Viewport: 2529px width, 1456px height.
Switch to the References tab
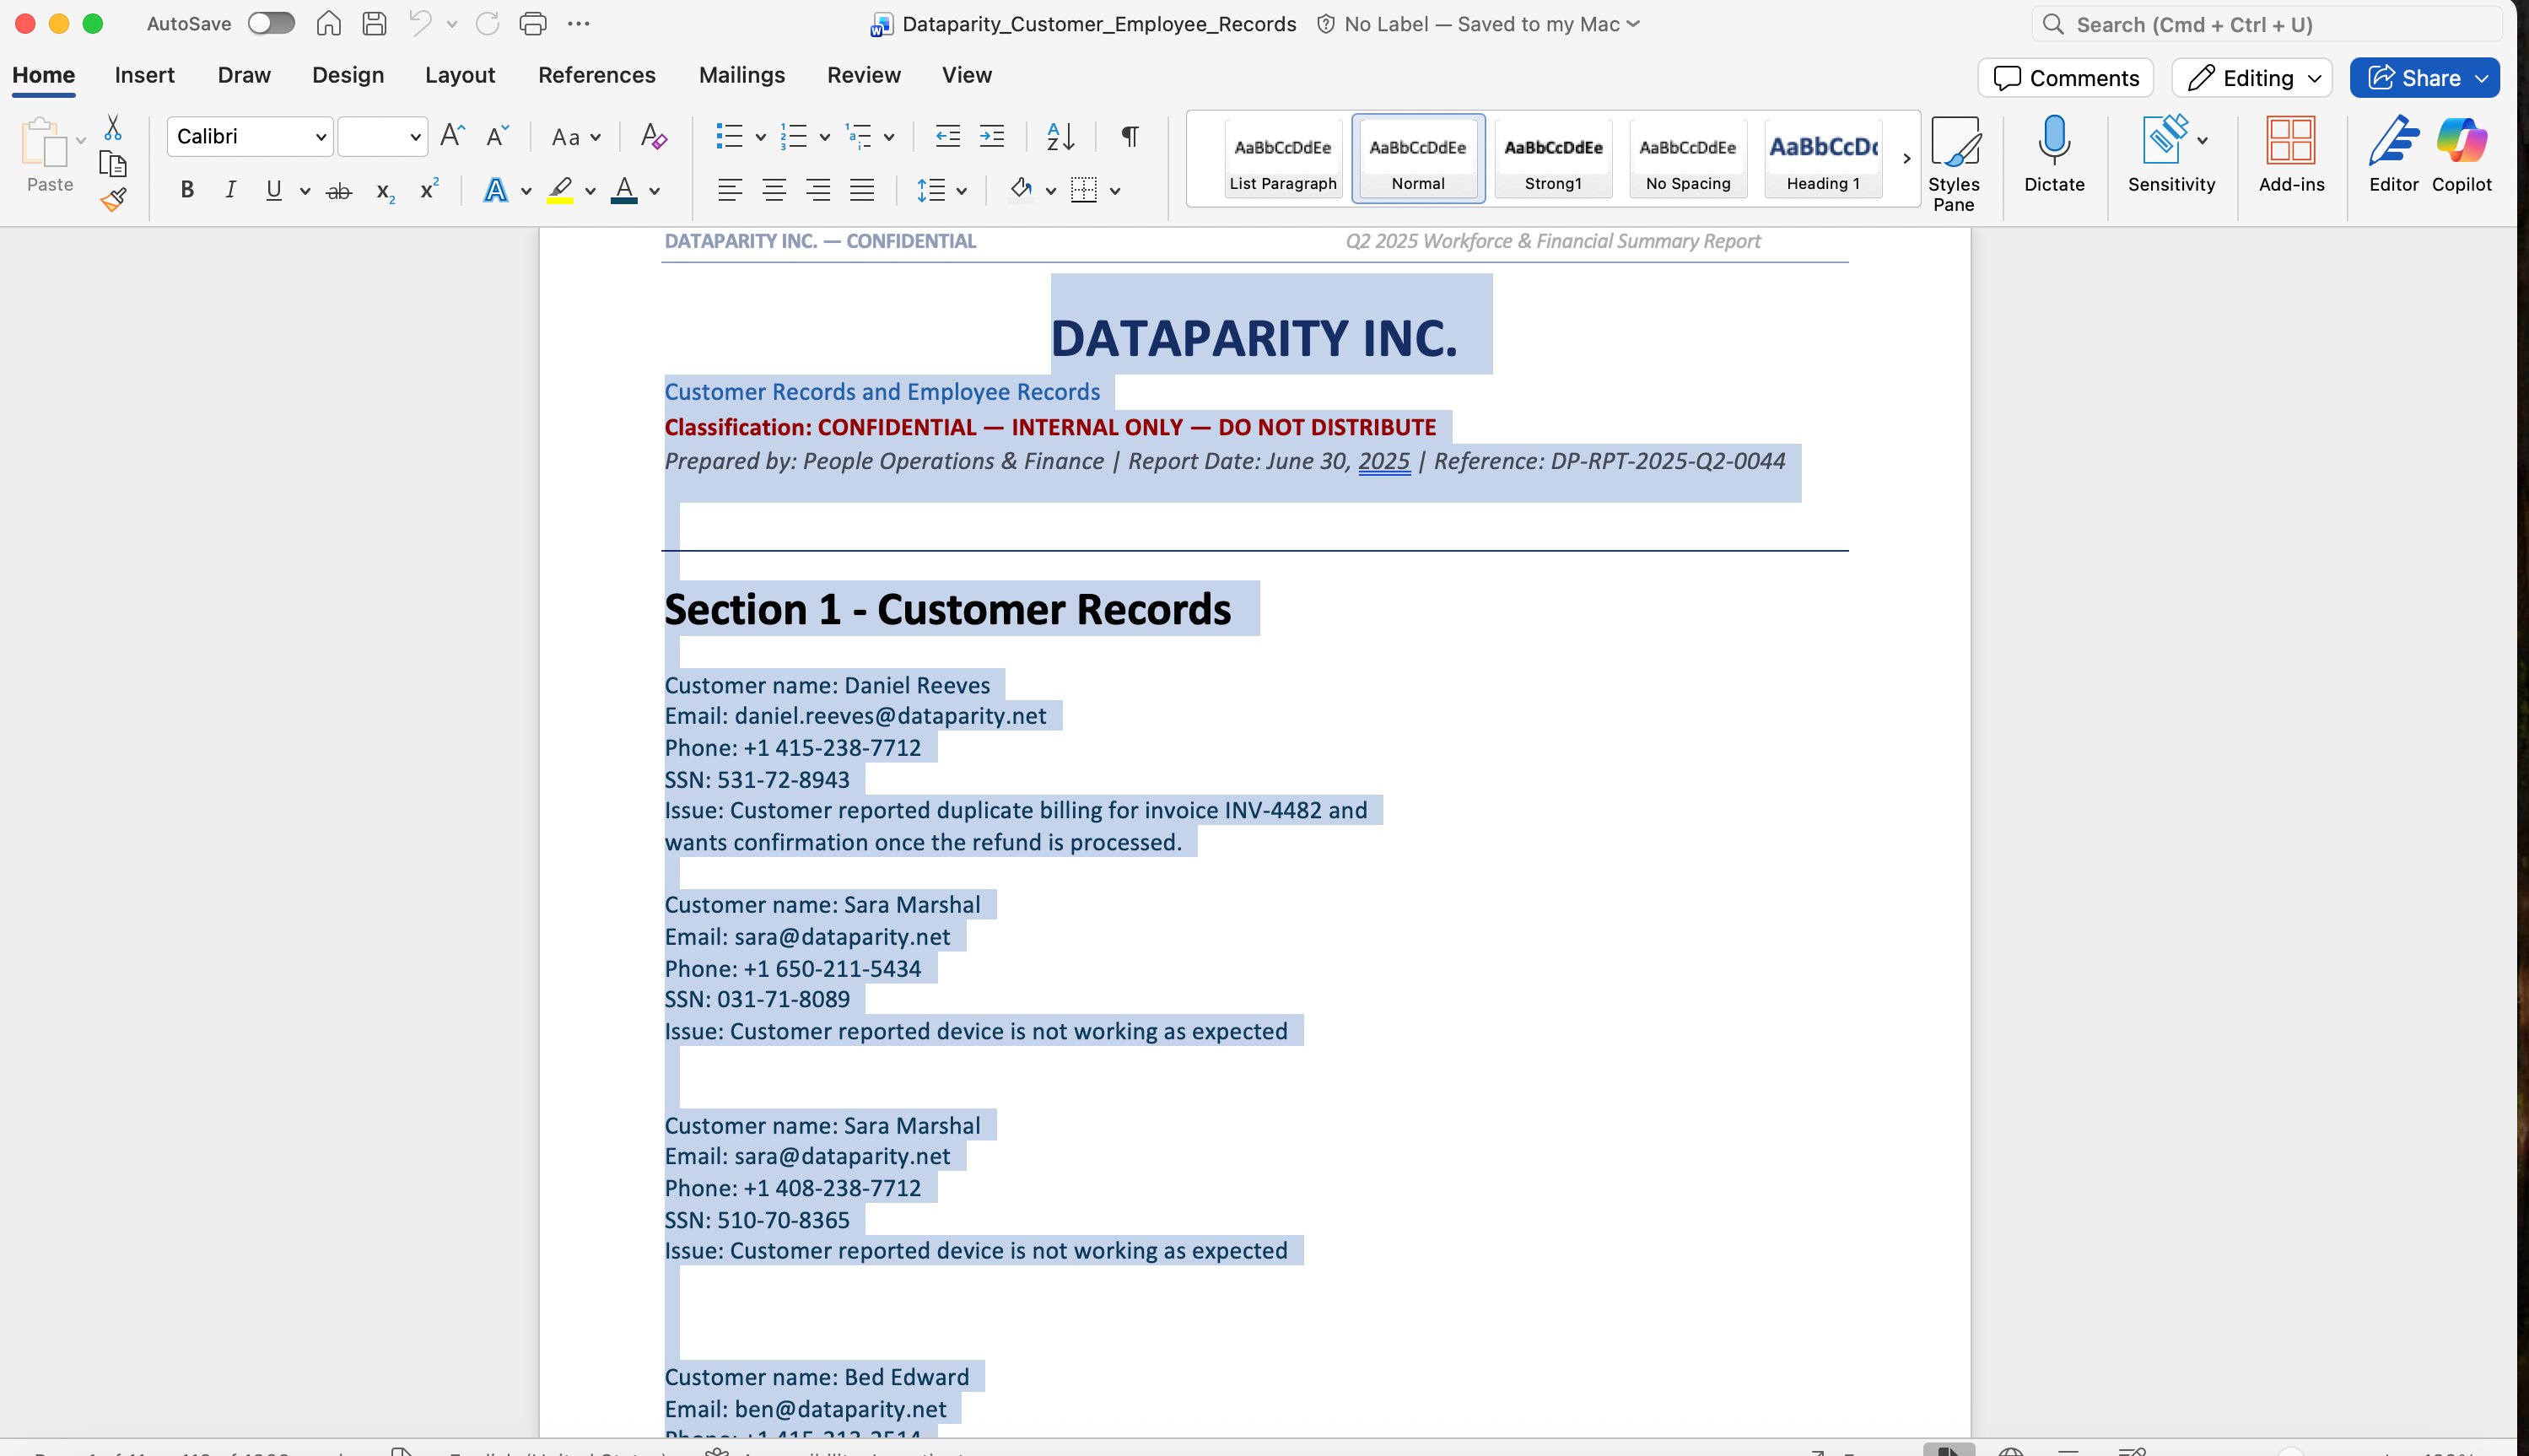[597, 75]
